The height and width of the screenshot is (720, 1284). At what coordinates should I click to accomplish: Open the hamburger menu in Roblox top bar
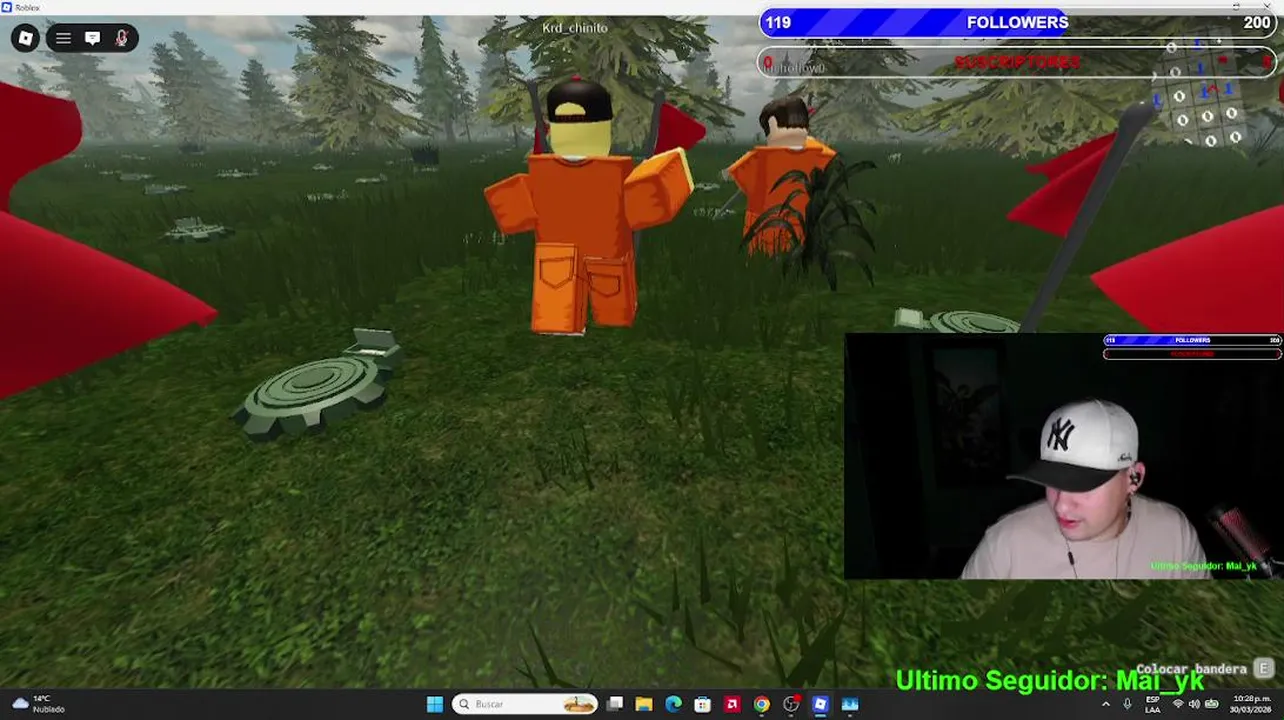point(63,38)
